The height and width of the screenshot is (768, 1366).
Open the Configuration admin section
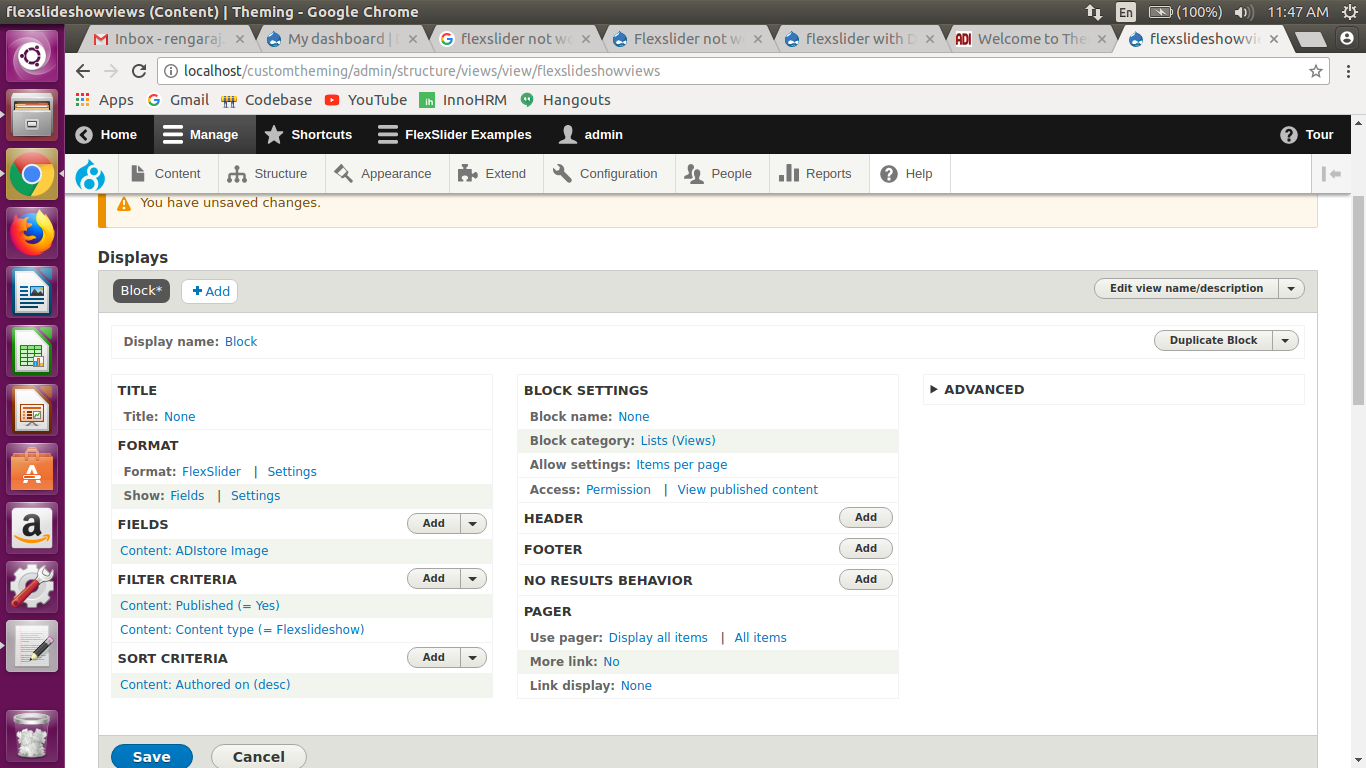coord(608,173)
